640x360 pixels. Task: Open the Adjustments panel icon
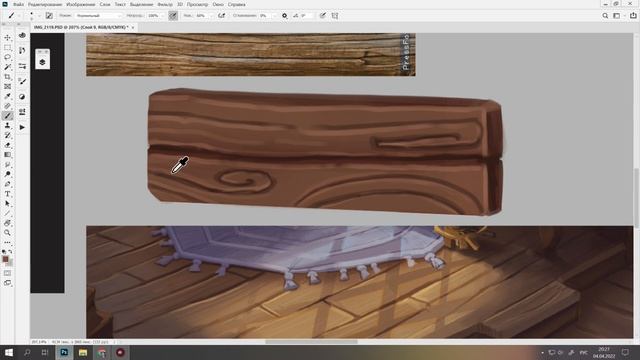pos(22,97)
